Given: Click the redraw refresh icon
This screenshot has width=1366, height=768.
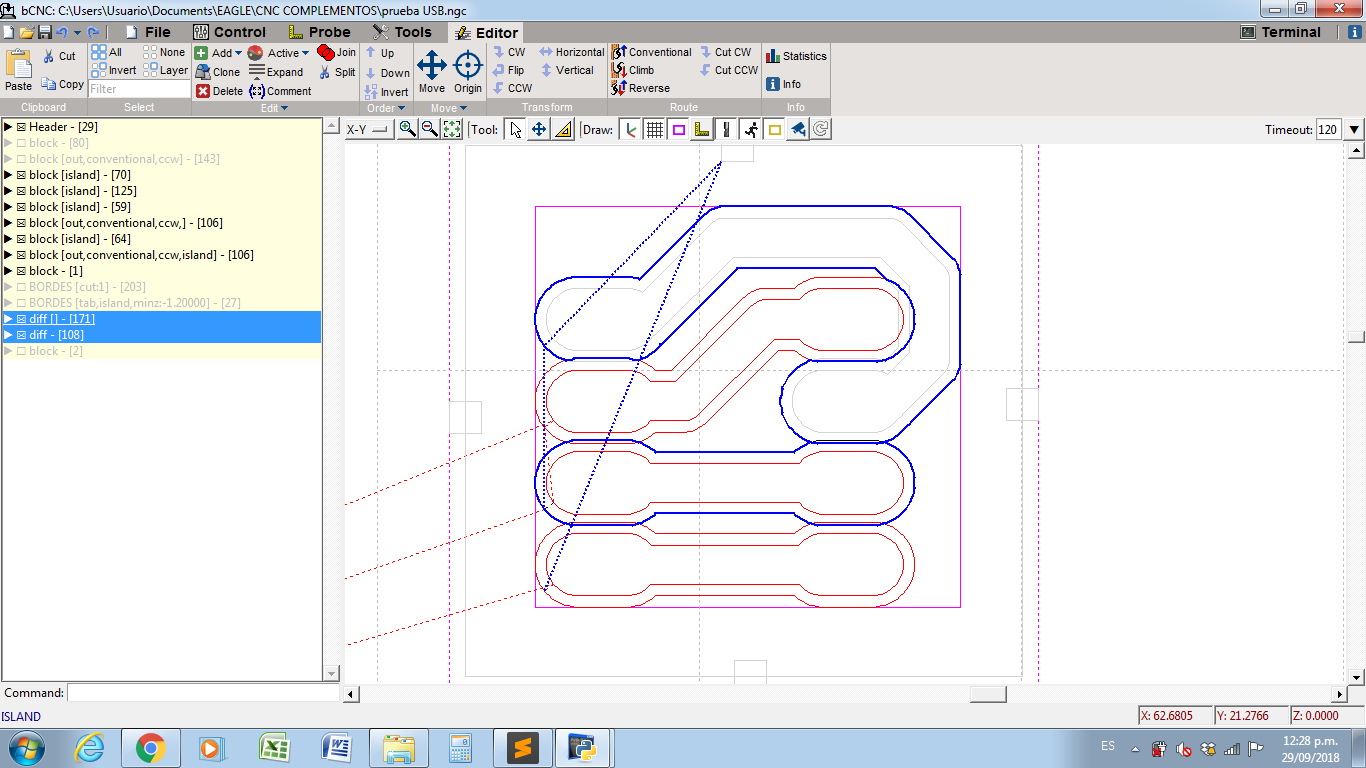Looking at the screenshot, I should coord(821,129).
